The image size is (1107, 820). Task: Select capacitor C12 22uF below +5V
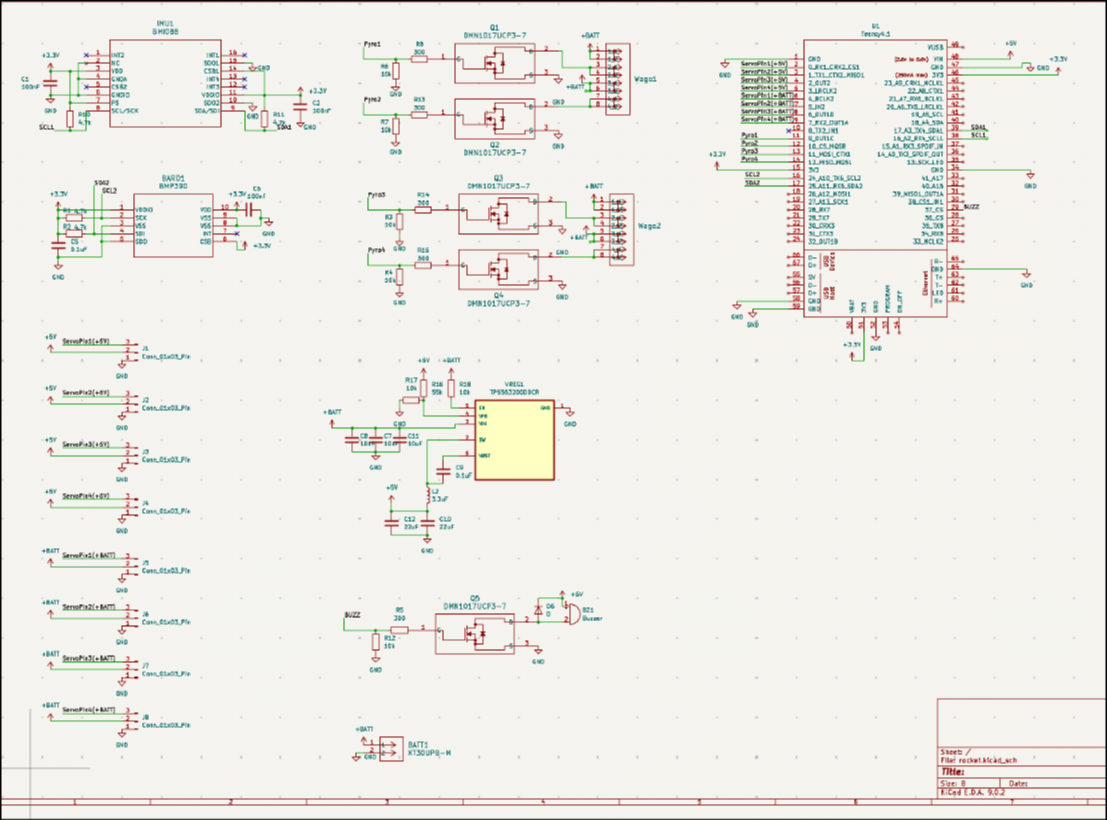tap(391, 523)
